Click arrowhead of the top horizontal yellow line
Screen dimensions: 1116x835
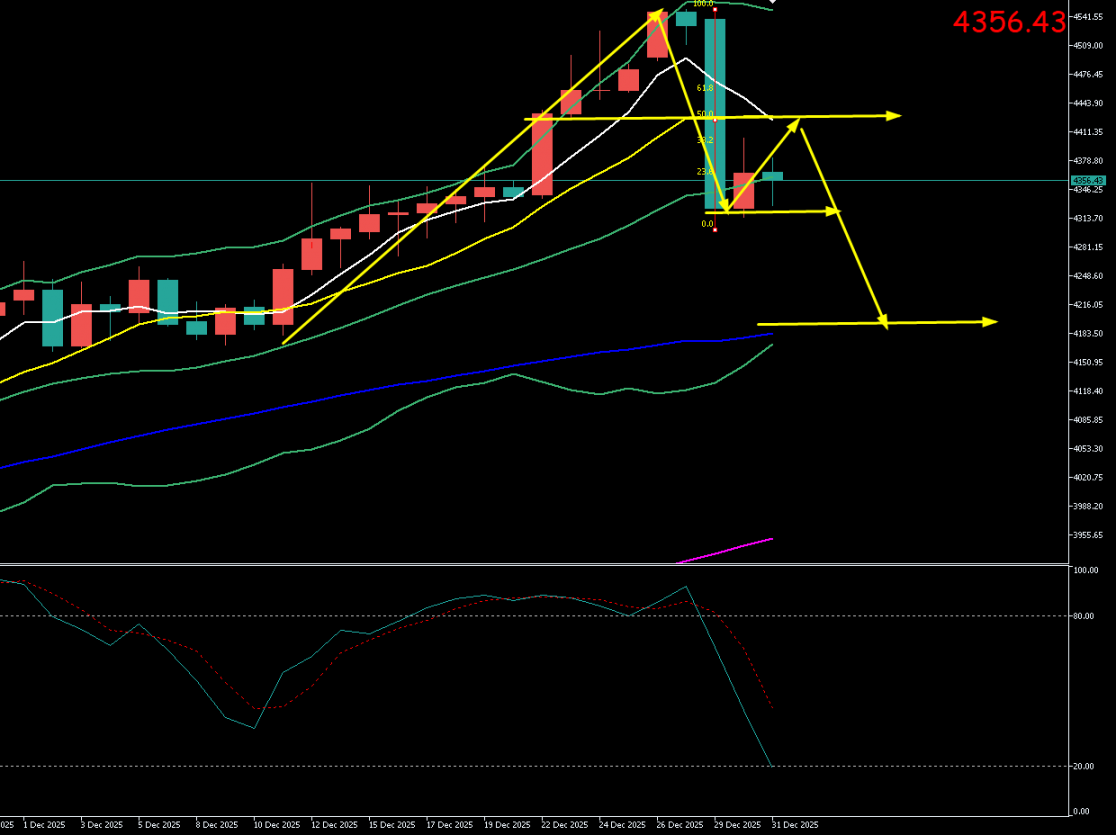(893, 116)
